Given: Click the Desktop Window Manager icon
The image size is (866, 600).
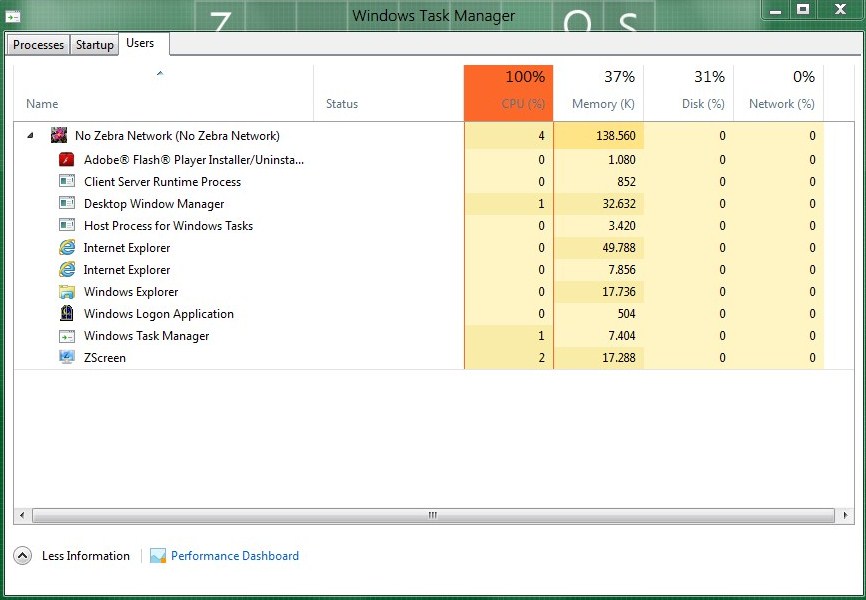Looking at the screenshot, I should point(67,203).
